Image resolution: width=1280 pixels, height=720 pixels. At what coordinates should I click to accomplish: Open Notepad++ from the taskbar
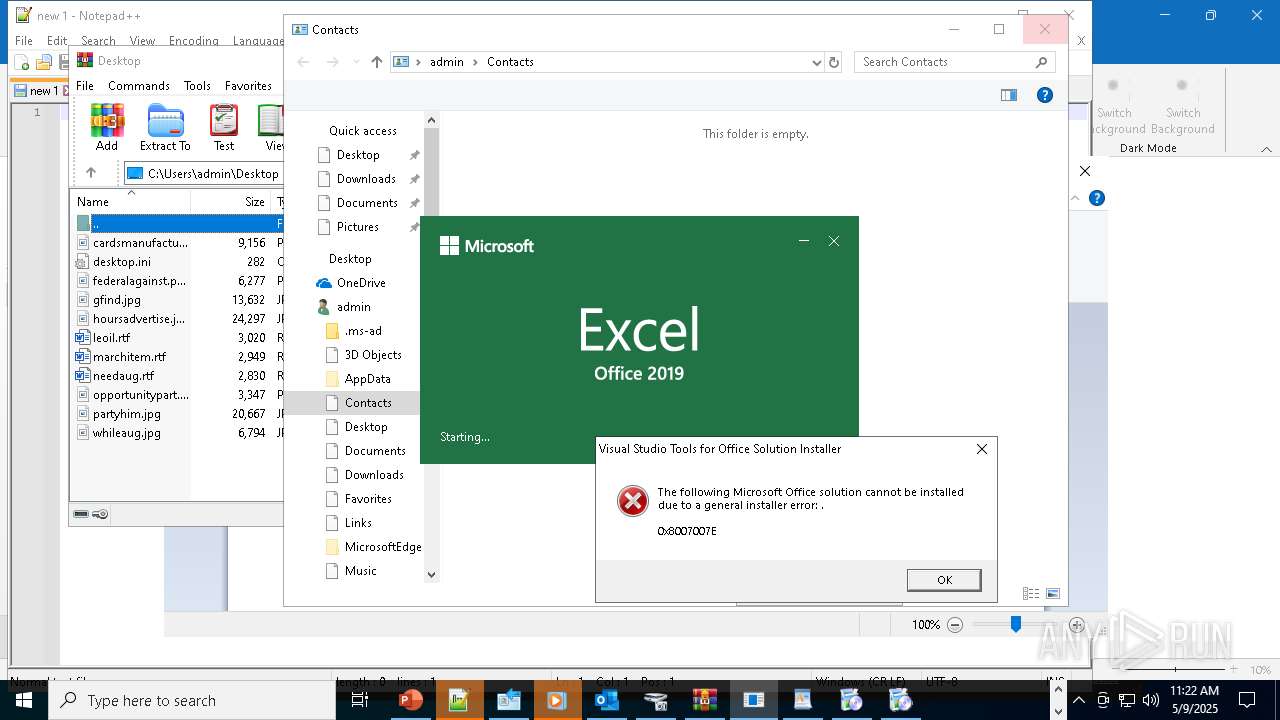tap(459, 700)
